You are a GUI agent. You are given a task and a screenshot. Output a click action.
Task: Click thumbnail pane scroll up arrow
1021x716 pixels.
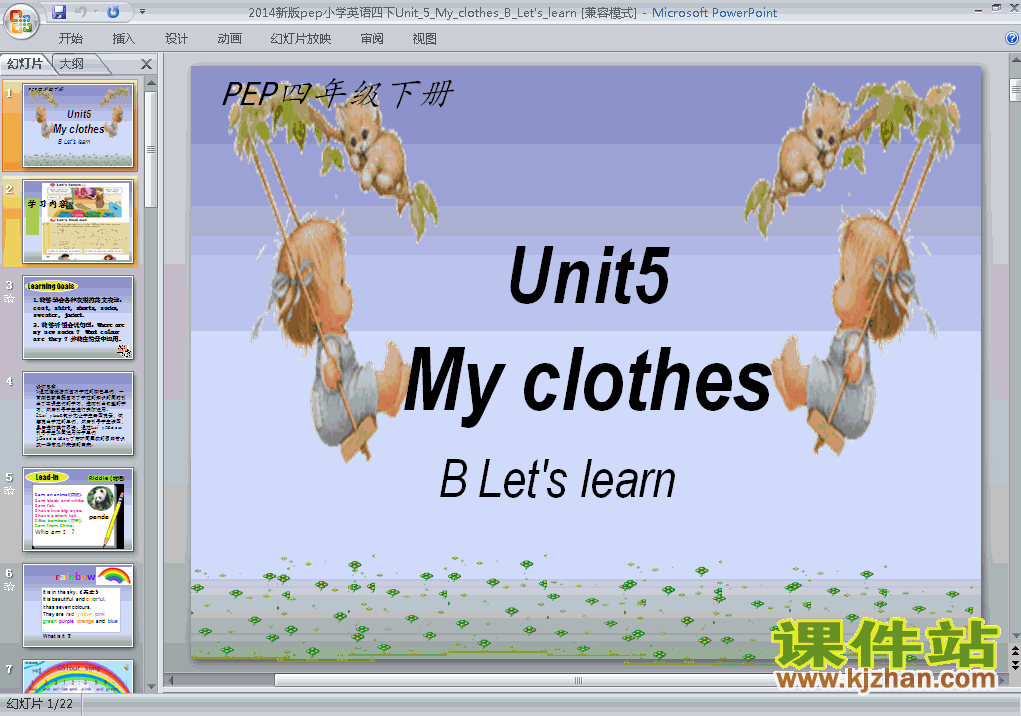pyautogui.click(x=151, y=83)
